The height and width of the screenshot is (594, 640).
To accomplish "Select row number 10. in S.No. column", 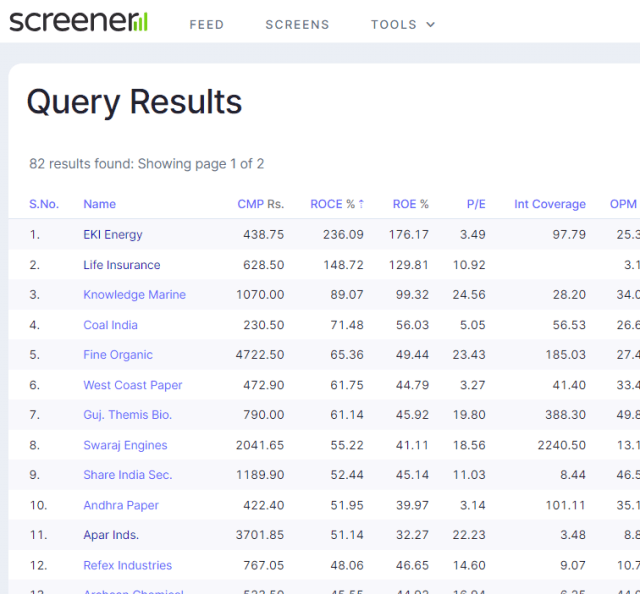I will pyautogui.click(x=38, y=505).
